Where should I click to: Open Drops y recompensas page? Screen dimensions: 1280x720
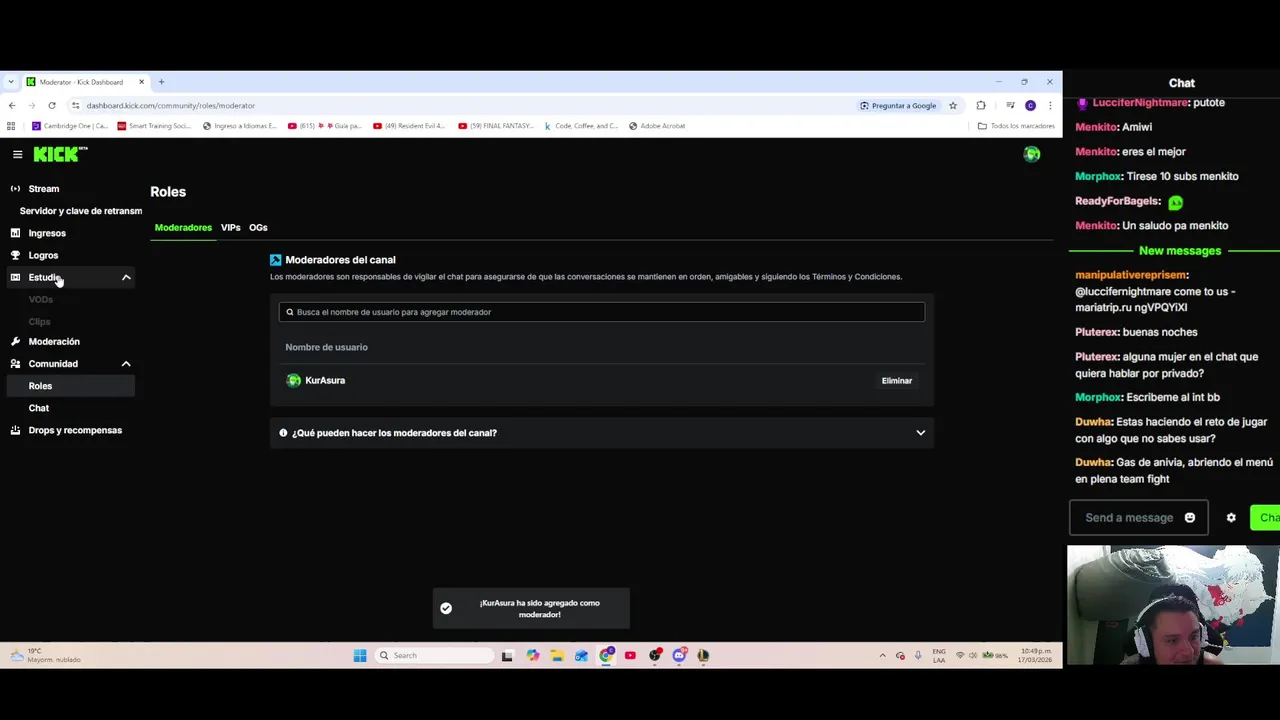point(75,430)
